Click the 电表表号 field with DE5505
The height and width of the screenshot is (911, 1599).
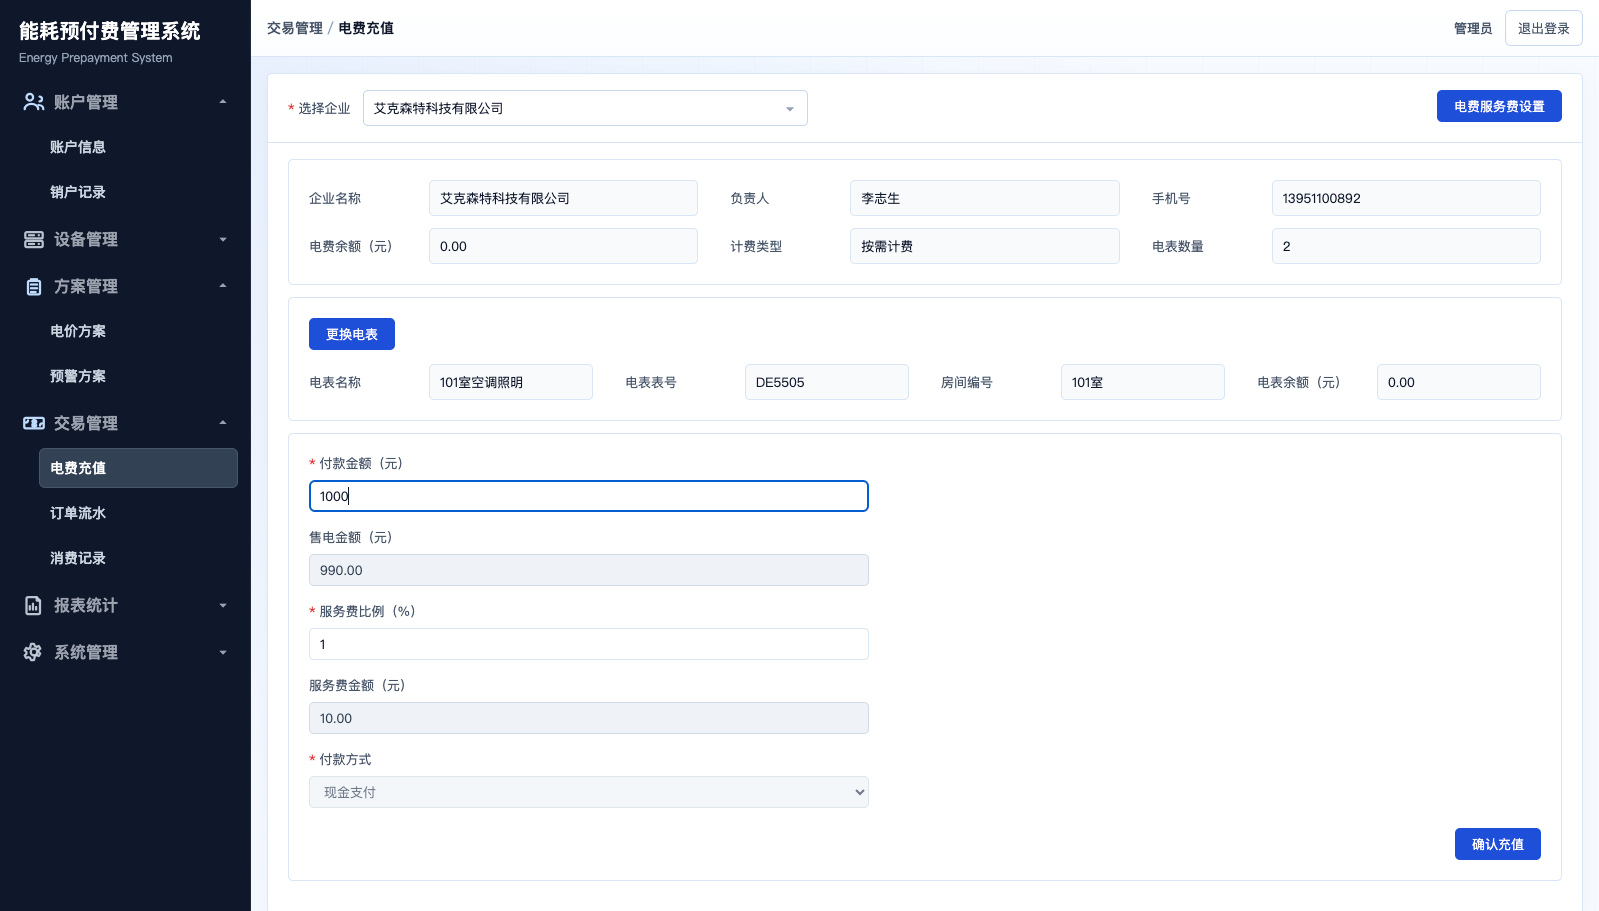click(x=826, y=382)
